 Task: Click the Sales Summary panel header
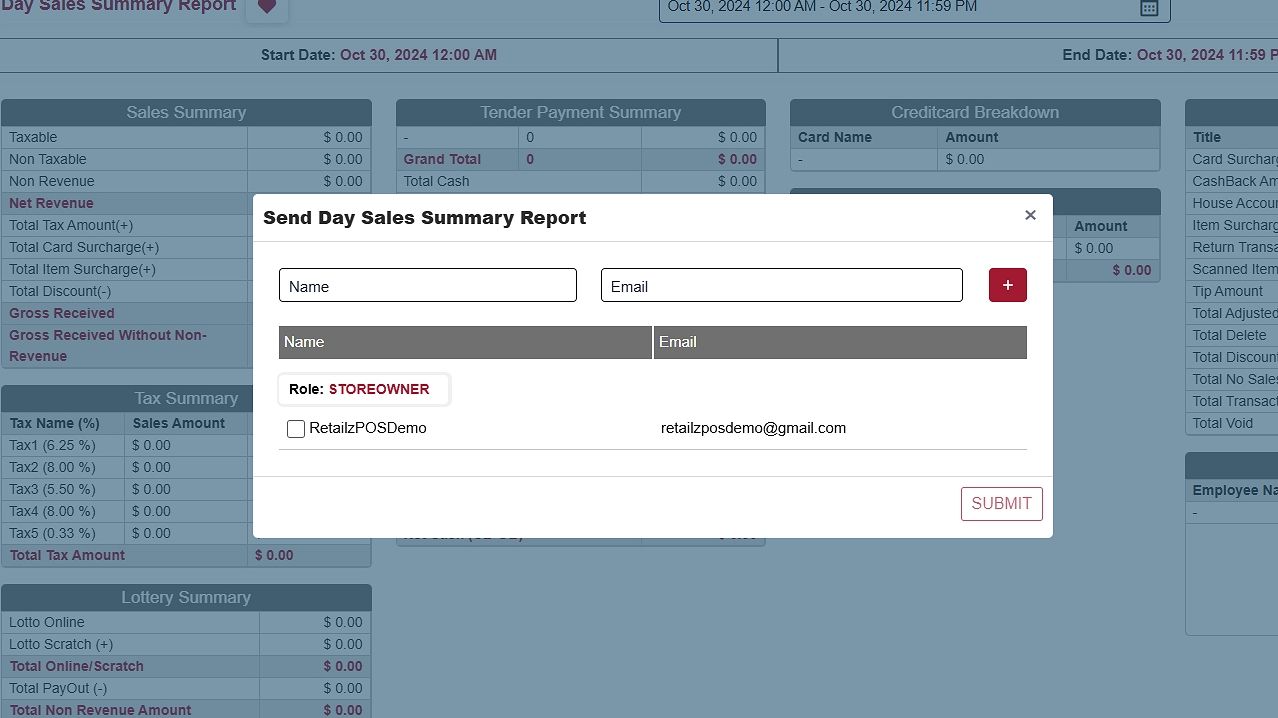pos(186,112)
